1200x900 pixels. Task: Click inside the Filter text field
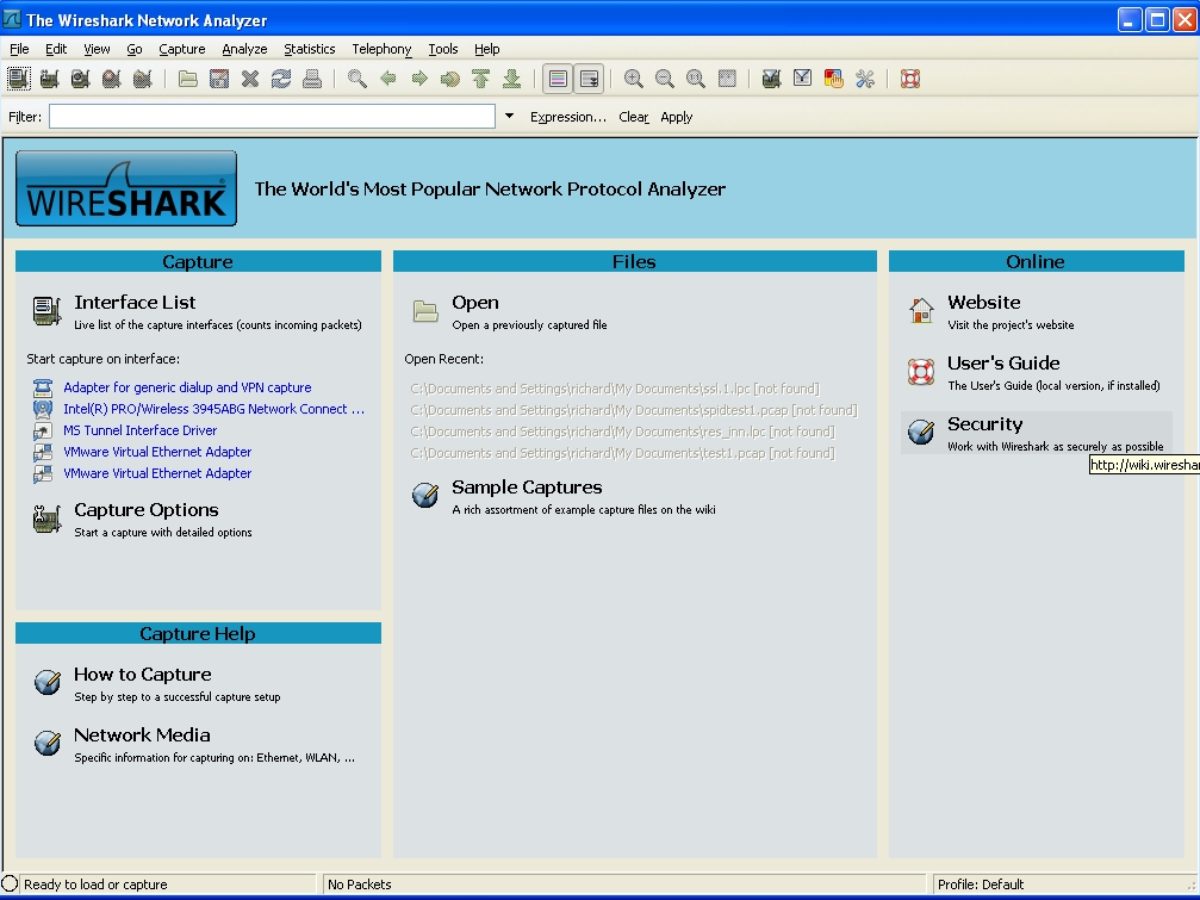point(272,117)
